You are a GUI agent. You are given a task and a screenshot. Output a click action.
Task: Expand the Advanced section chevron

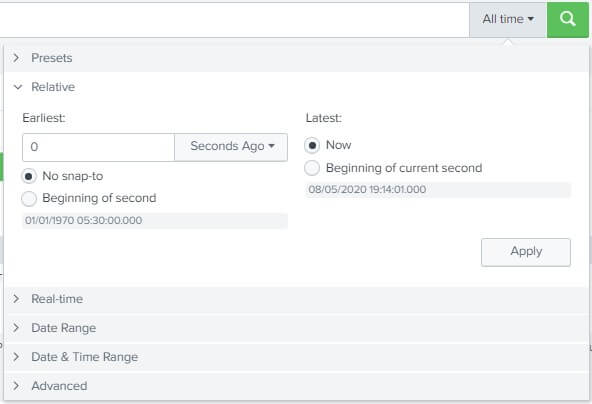[16, 386]
